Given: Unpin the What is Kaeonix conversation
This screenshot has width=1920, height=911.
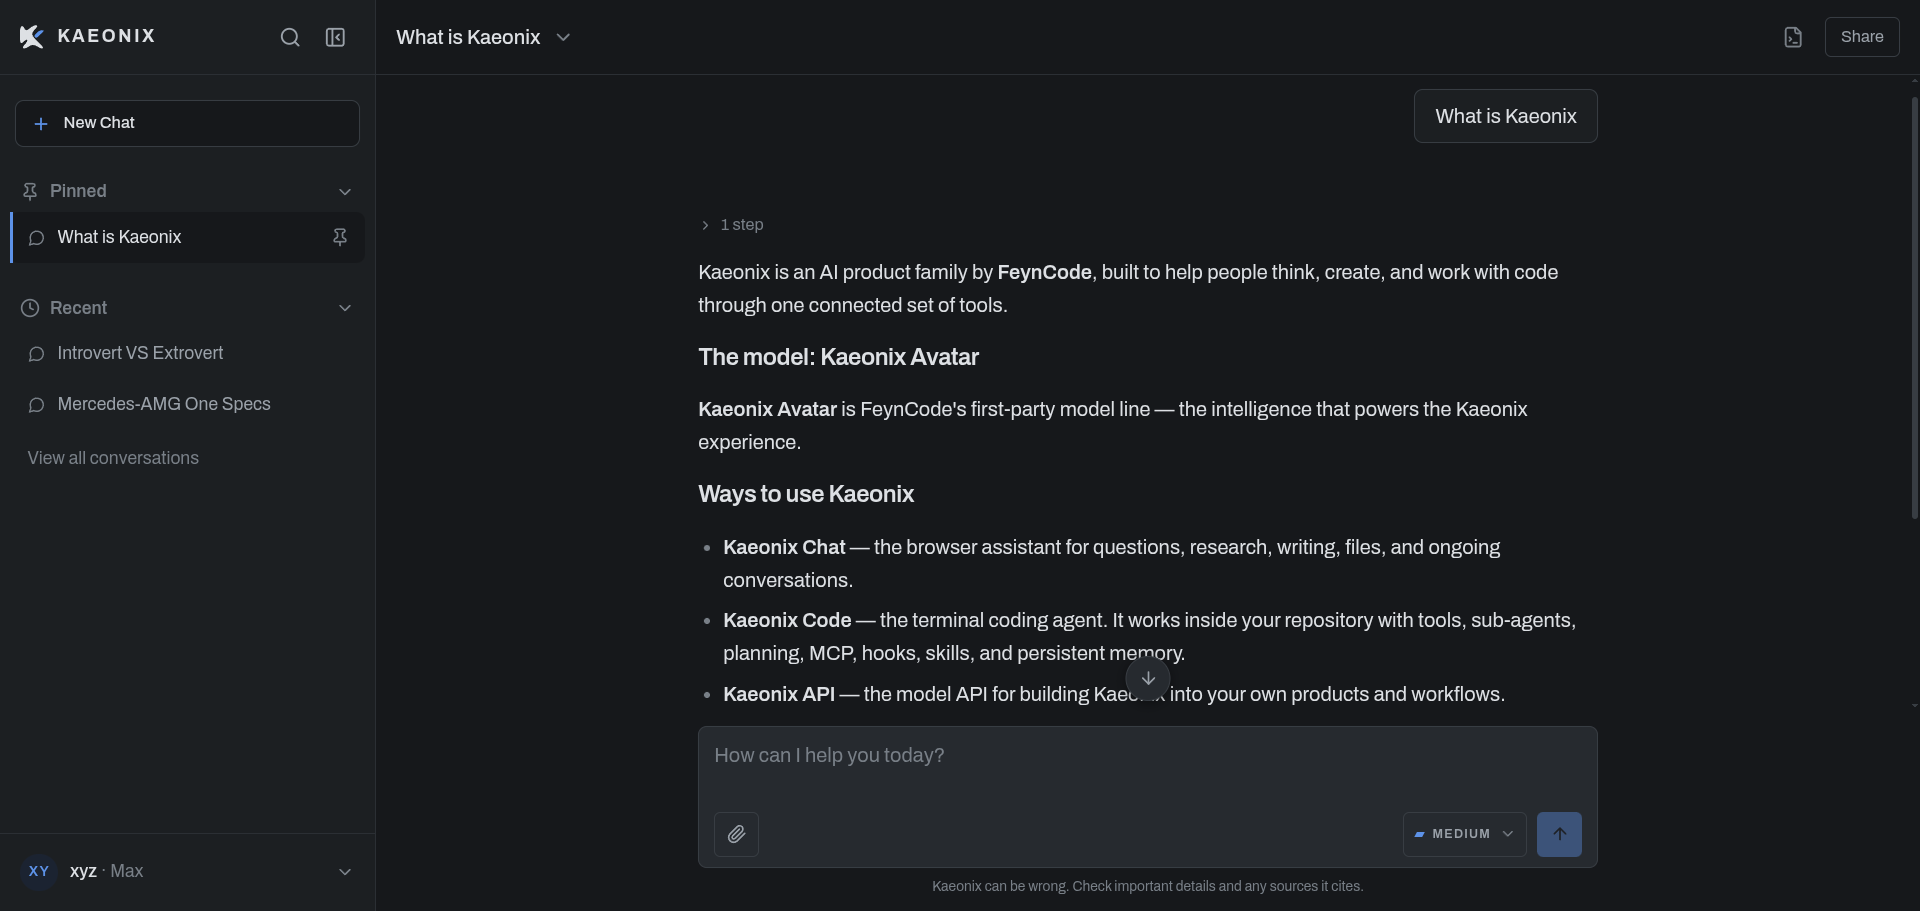Looking at the screenshot, I should (x=340, y=237).
